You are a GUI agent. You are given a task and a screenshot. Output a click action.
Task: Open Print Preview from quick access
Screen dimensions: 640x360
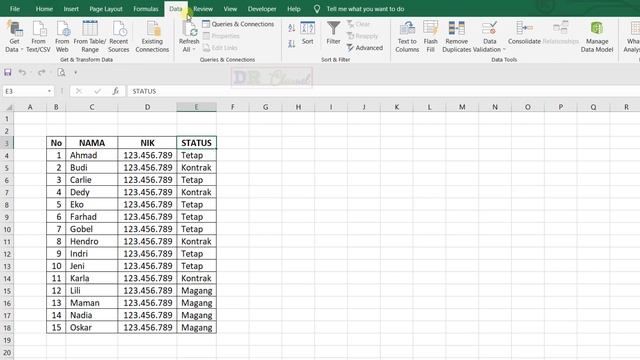(61, 73)
